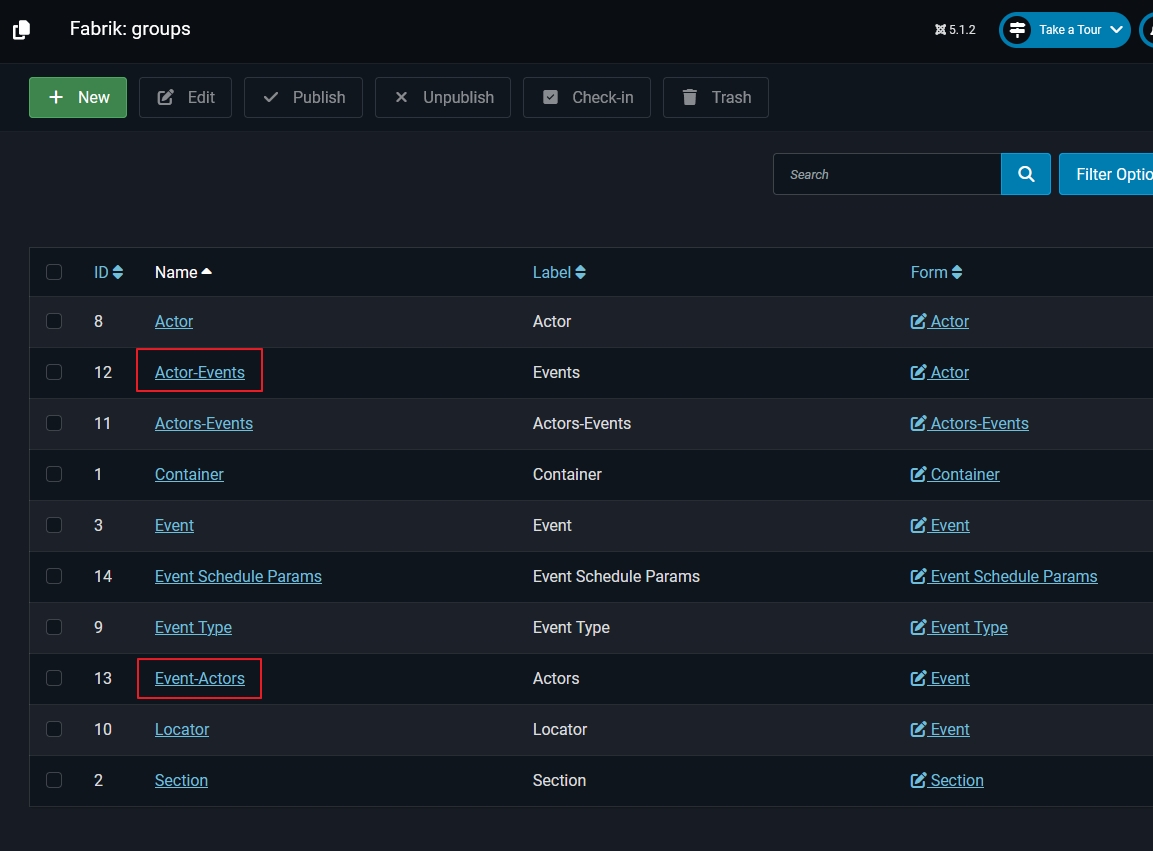Screen dimensions: 1153x851
Task: Toggle the select-all checkbox in table header
Action: pos(54,272)
